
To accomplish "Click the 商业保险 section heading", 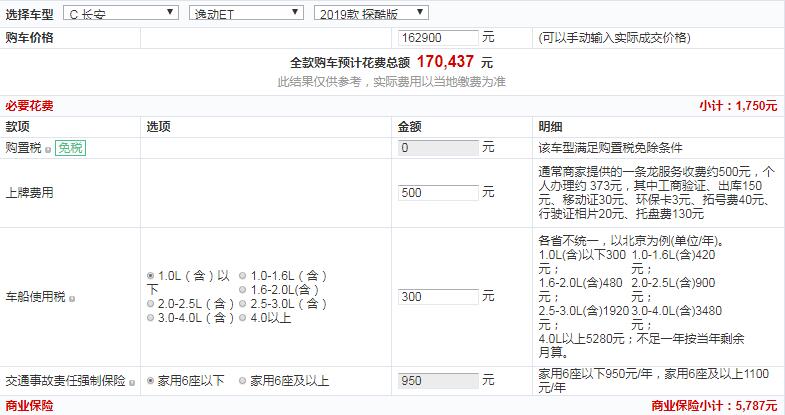I will (29, 405).
